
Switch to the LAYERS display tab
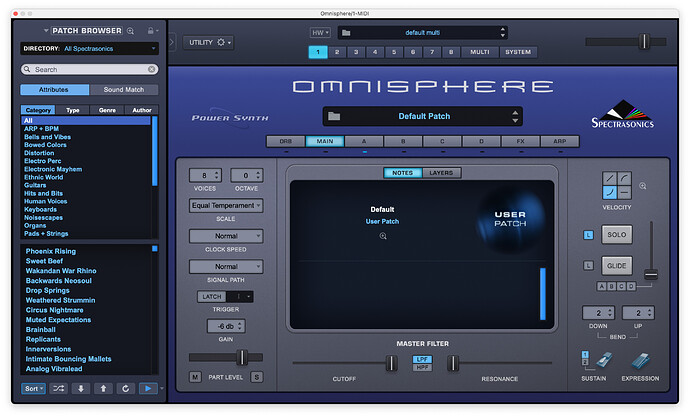tap(441, 173)
